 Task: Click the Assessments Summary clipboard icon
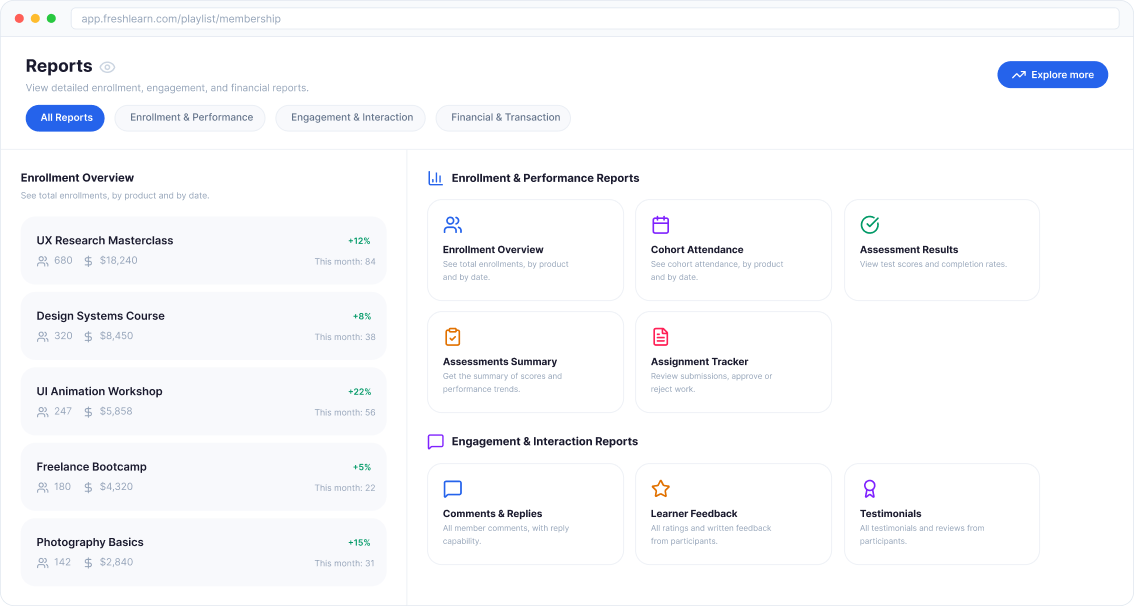coord(452,337)
